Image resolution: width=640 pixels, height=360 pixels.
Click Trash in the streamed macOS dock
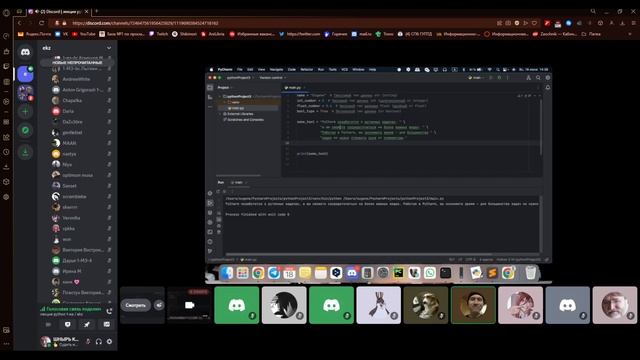point(531,273)
